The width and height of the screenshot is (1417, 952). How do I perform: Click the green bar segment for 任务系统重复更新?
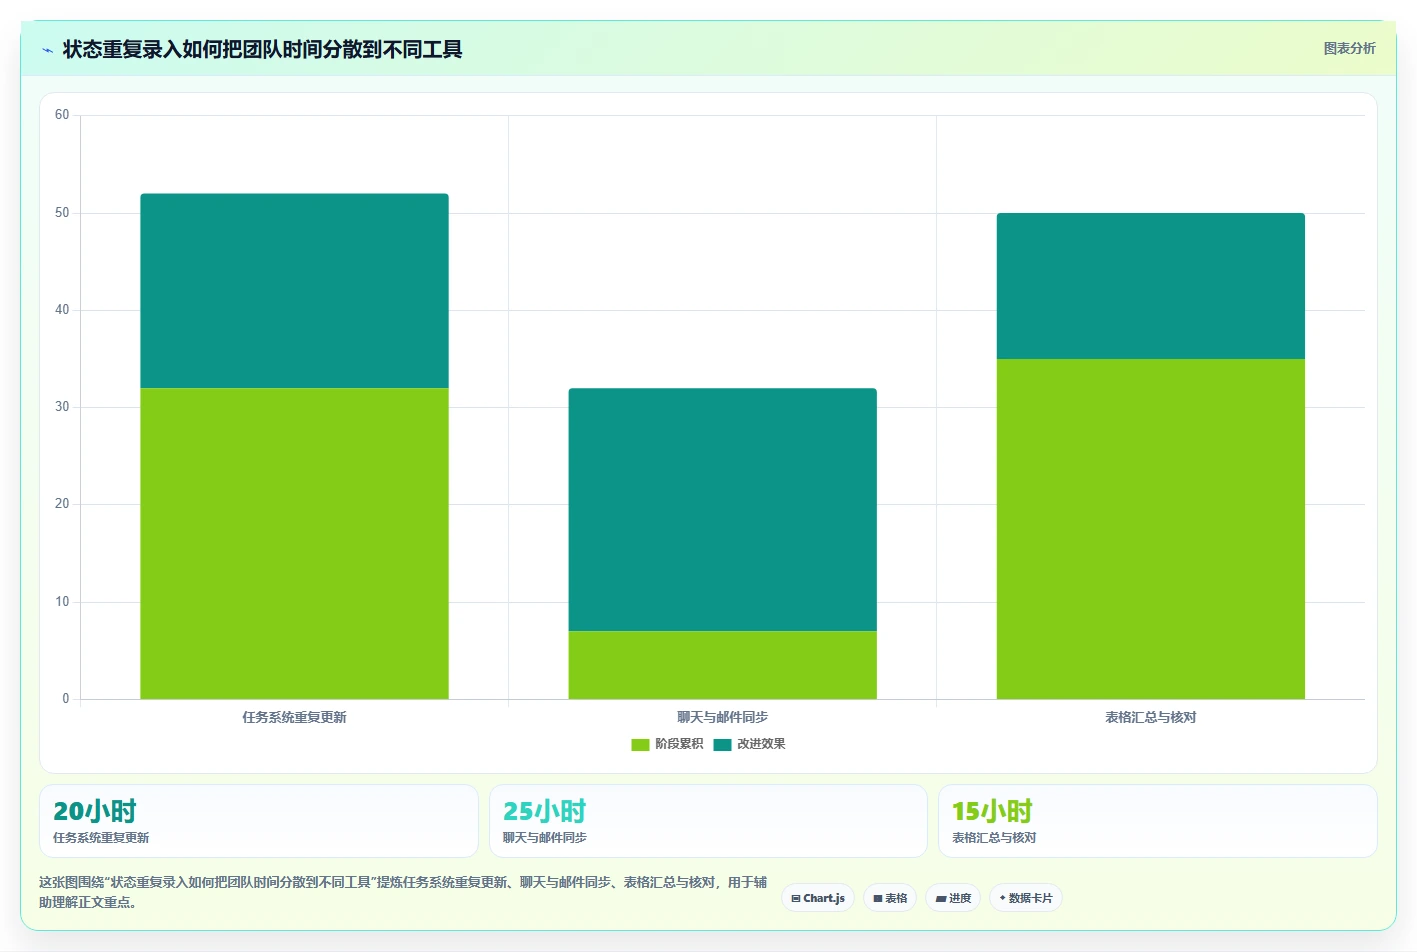(x=294, y=543)
